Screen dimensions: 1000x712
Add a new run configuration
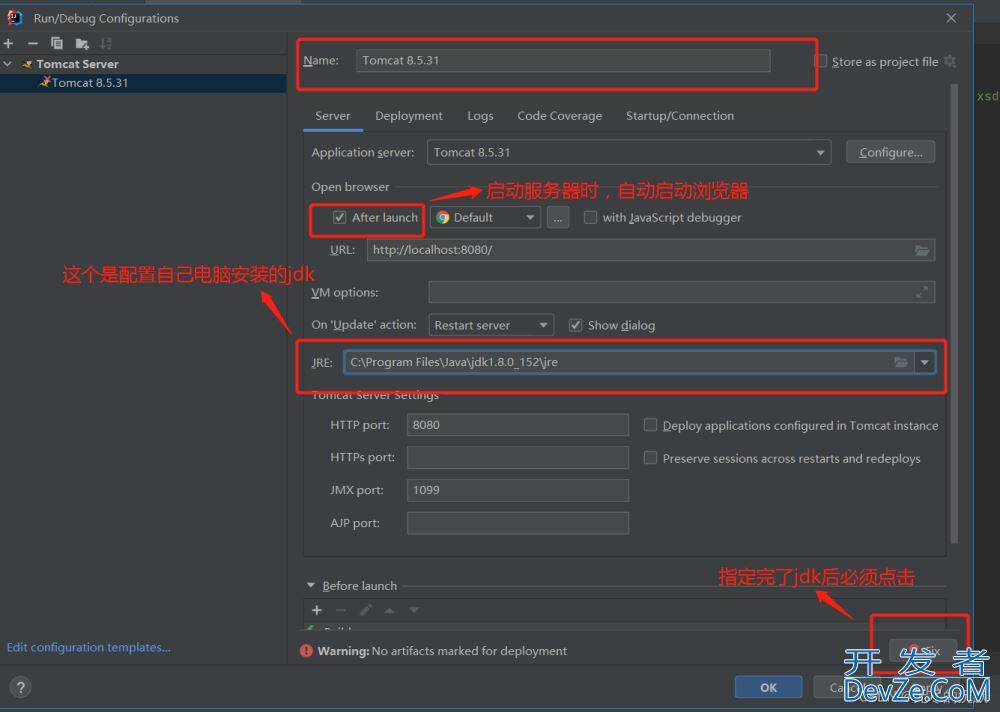pos(8,43)
